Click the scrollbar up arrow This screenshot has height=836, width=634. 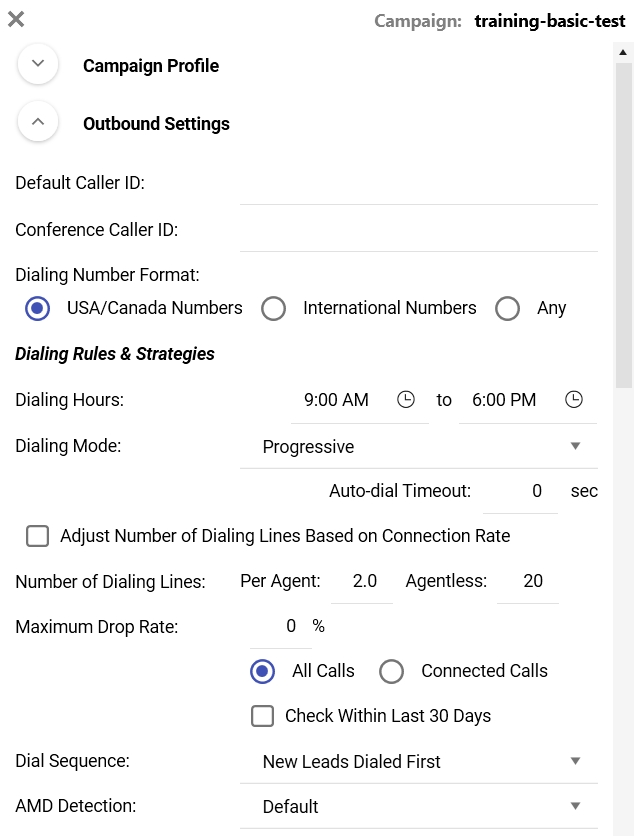(x=623, y=52)
